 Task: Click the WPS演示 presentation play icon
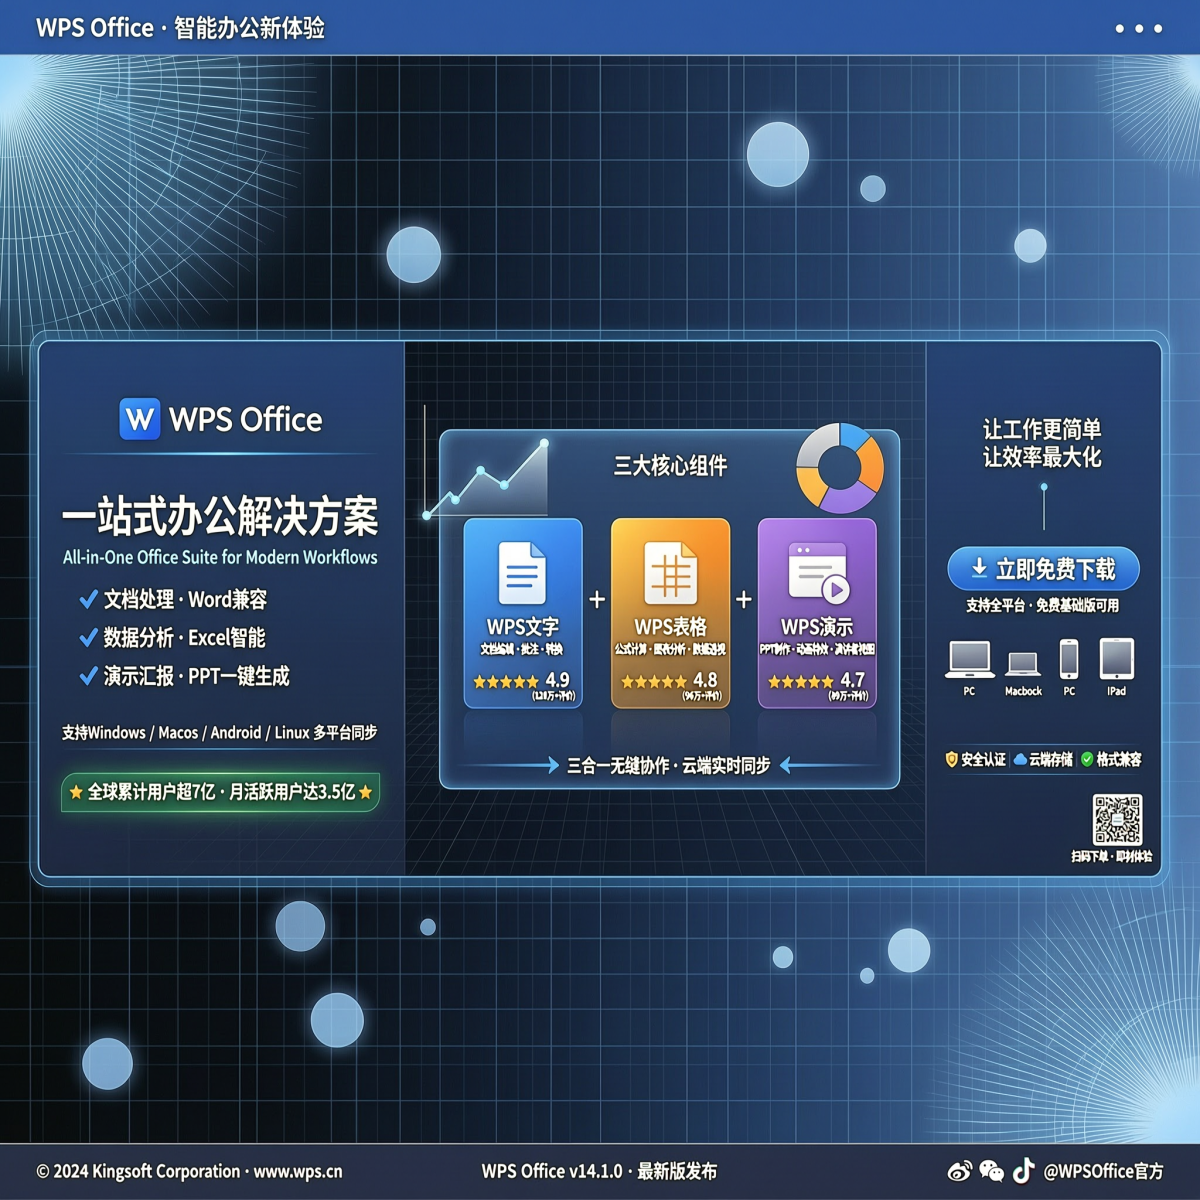818,573
